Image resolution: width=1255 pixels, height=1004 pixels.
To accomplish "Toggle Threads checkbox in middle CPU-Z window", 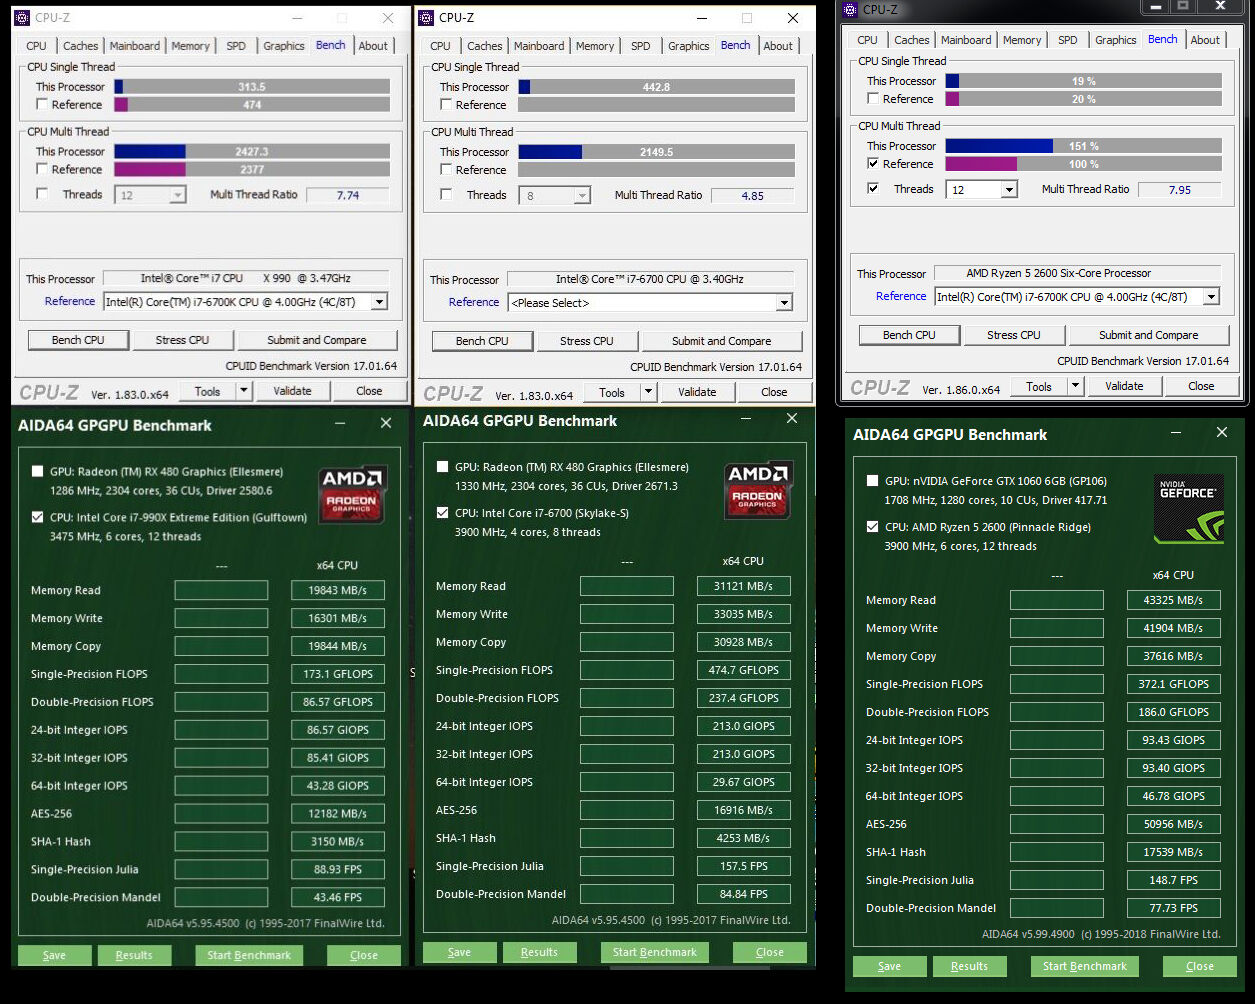I will [446, 194].
